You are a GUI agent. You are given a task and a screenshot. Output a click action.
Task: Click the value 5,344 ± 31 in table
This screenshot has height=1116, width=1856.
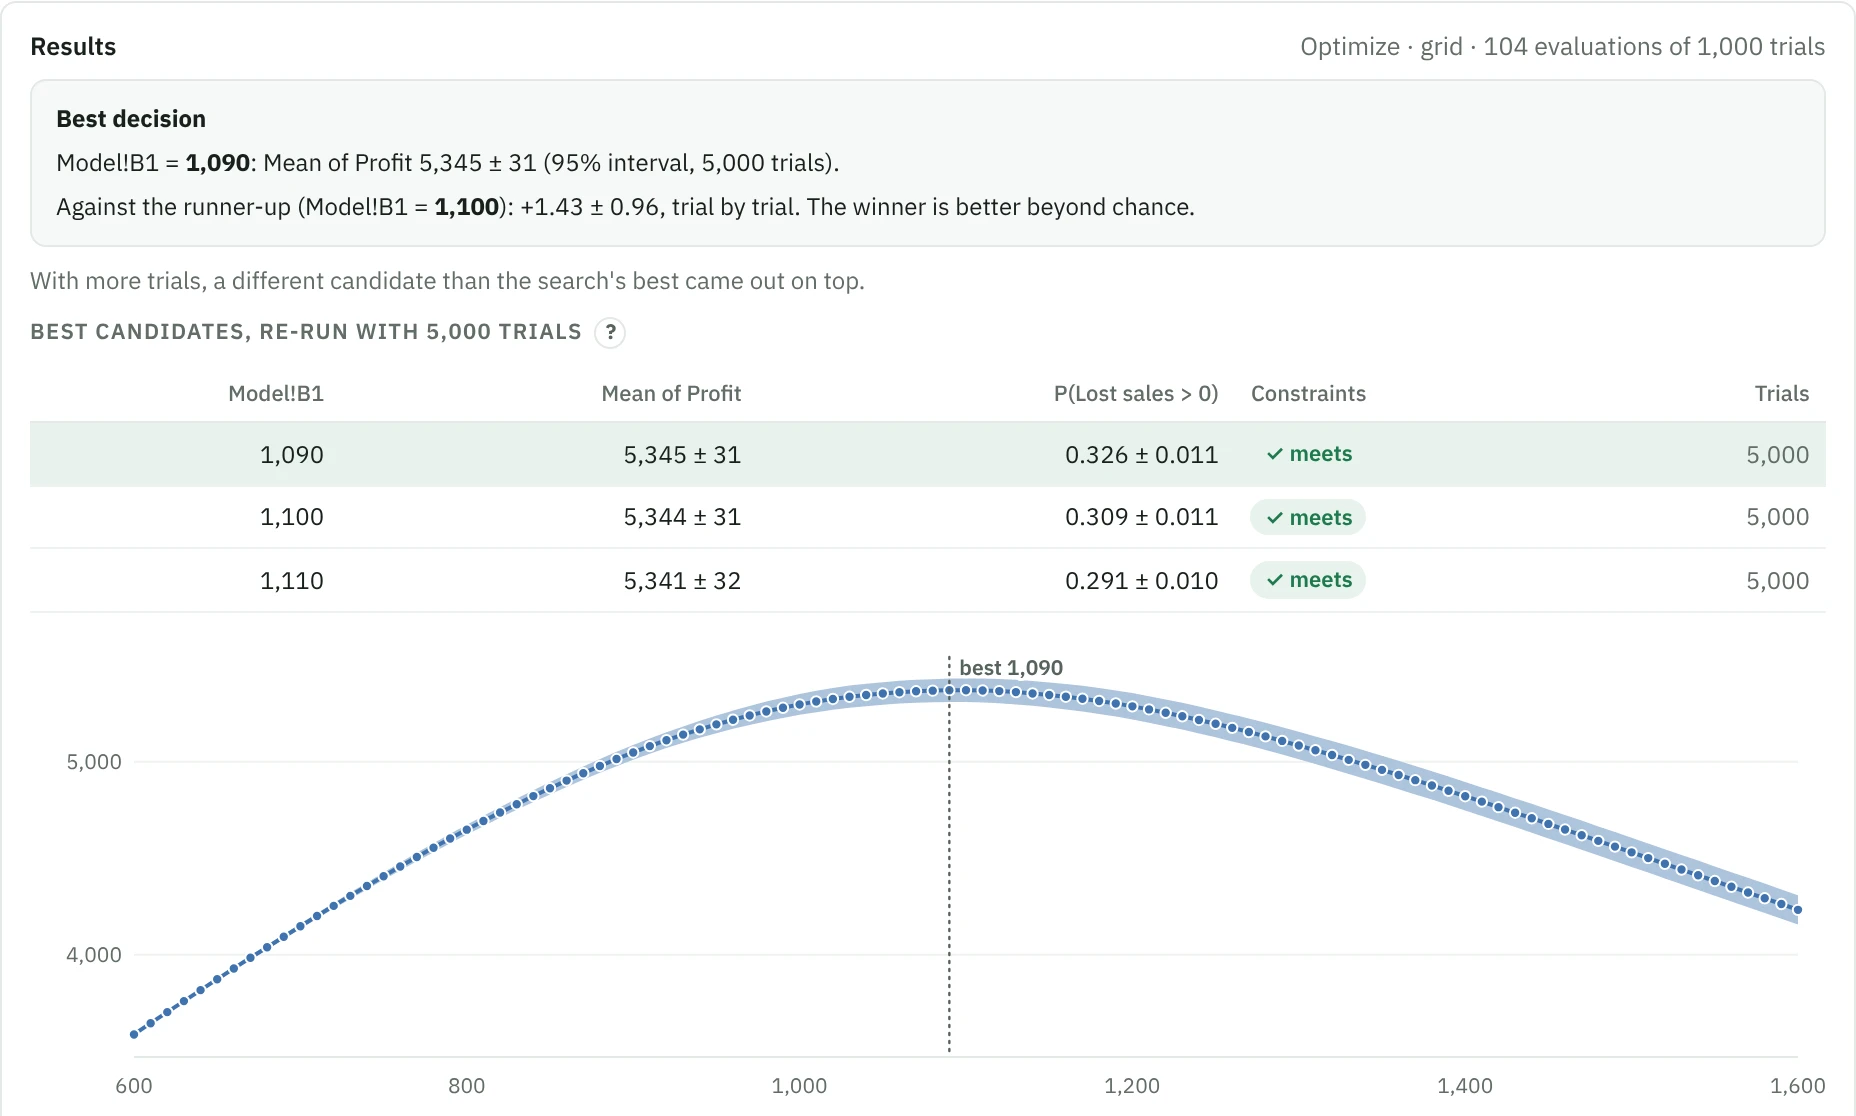(682, 517)
